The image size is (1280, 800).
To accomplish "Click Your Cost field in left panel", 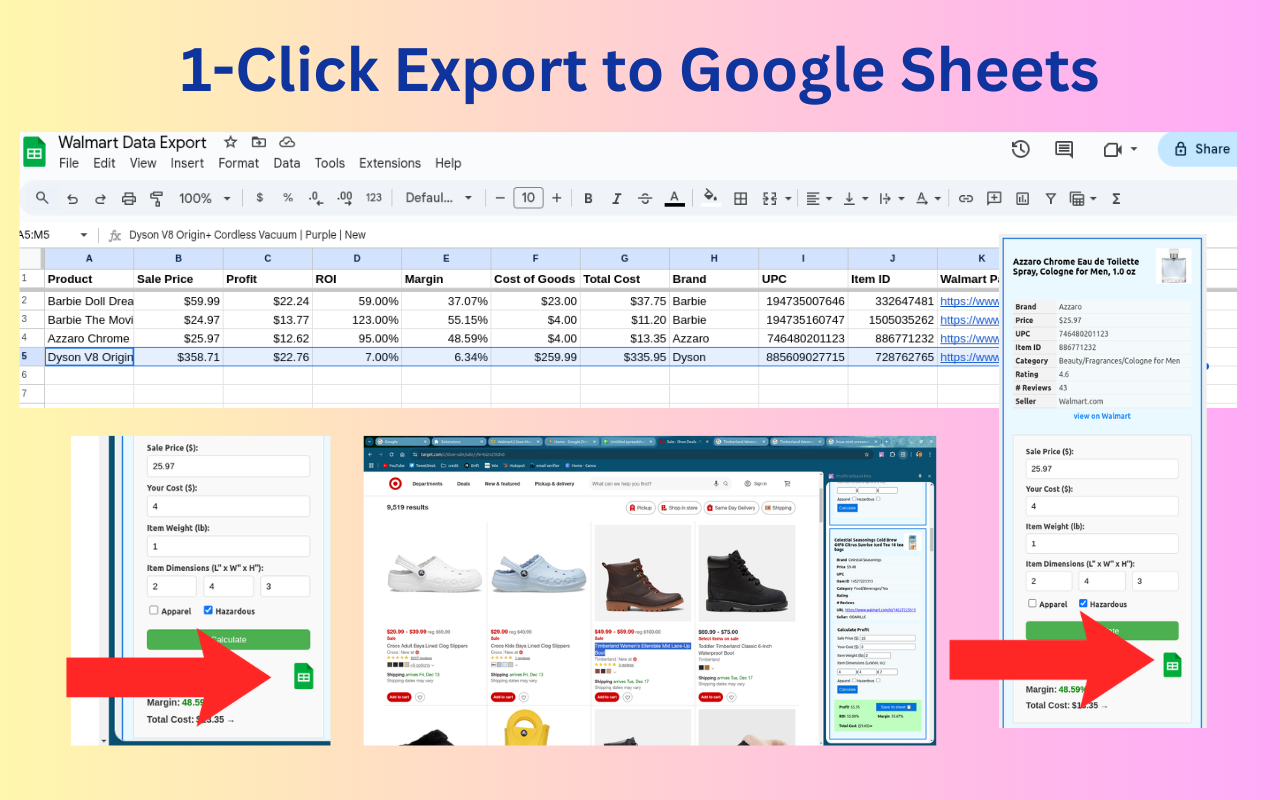I will 228,506.
